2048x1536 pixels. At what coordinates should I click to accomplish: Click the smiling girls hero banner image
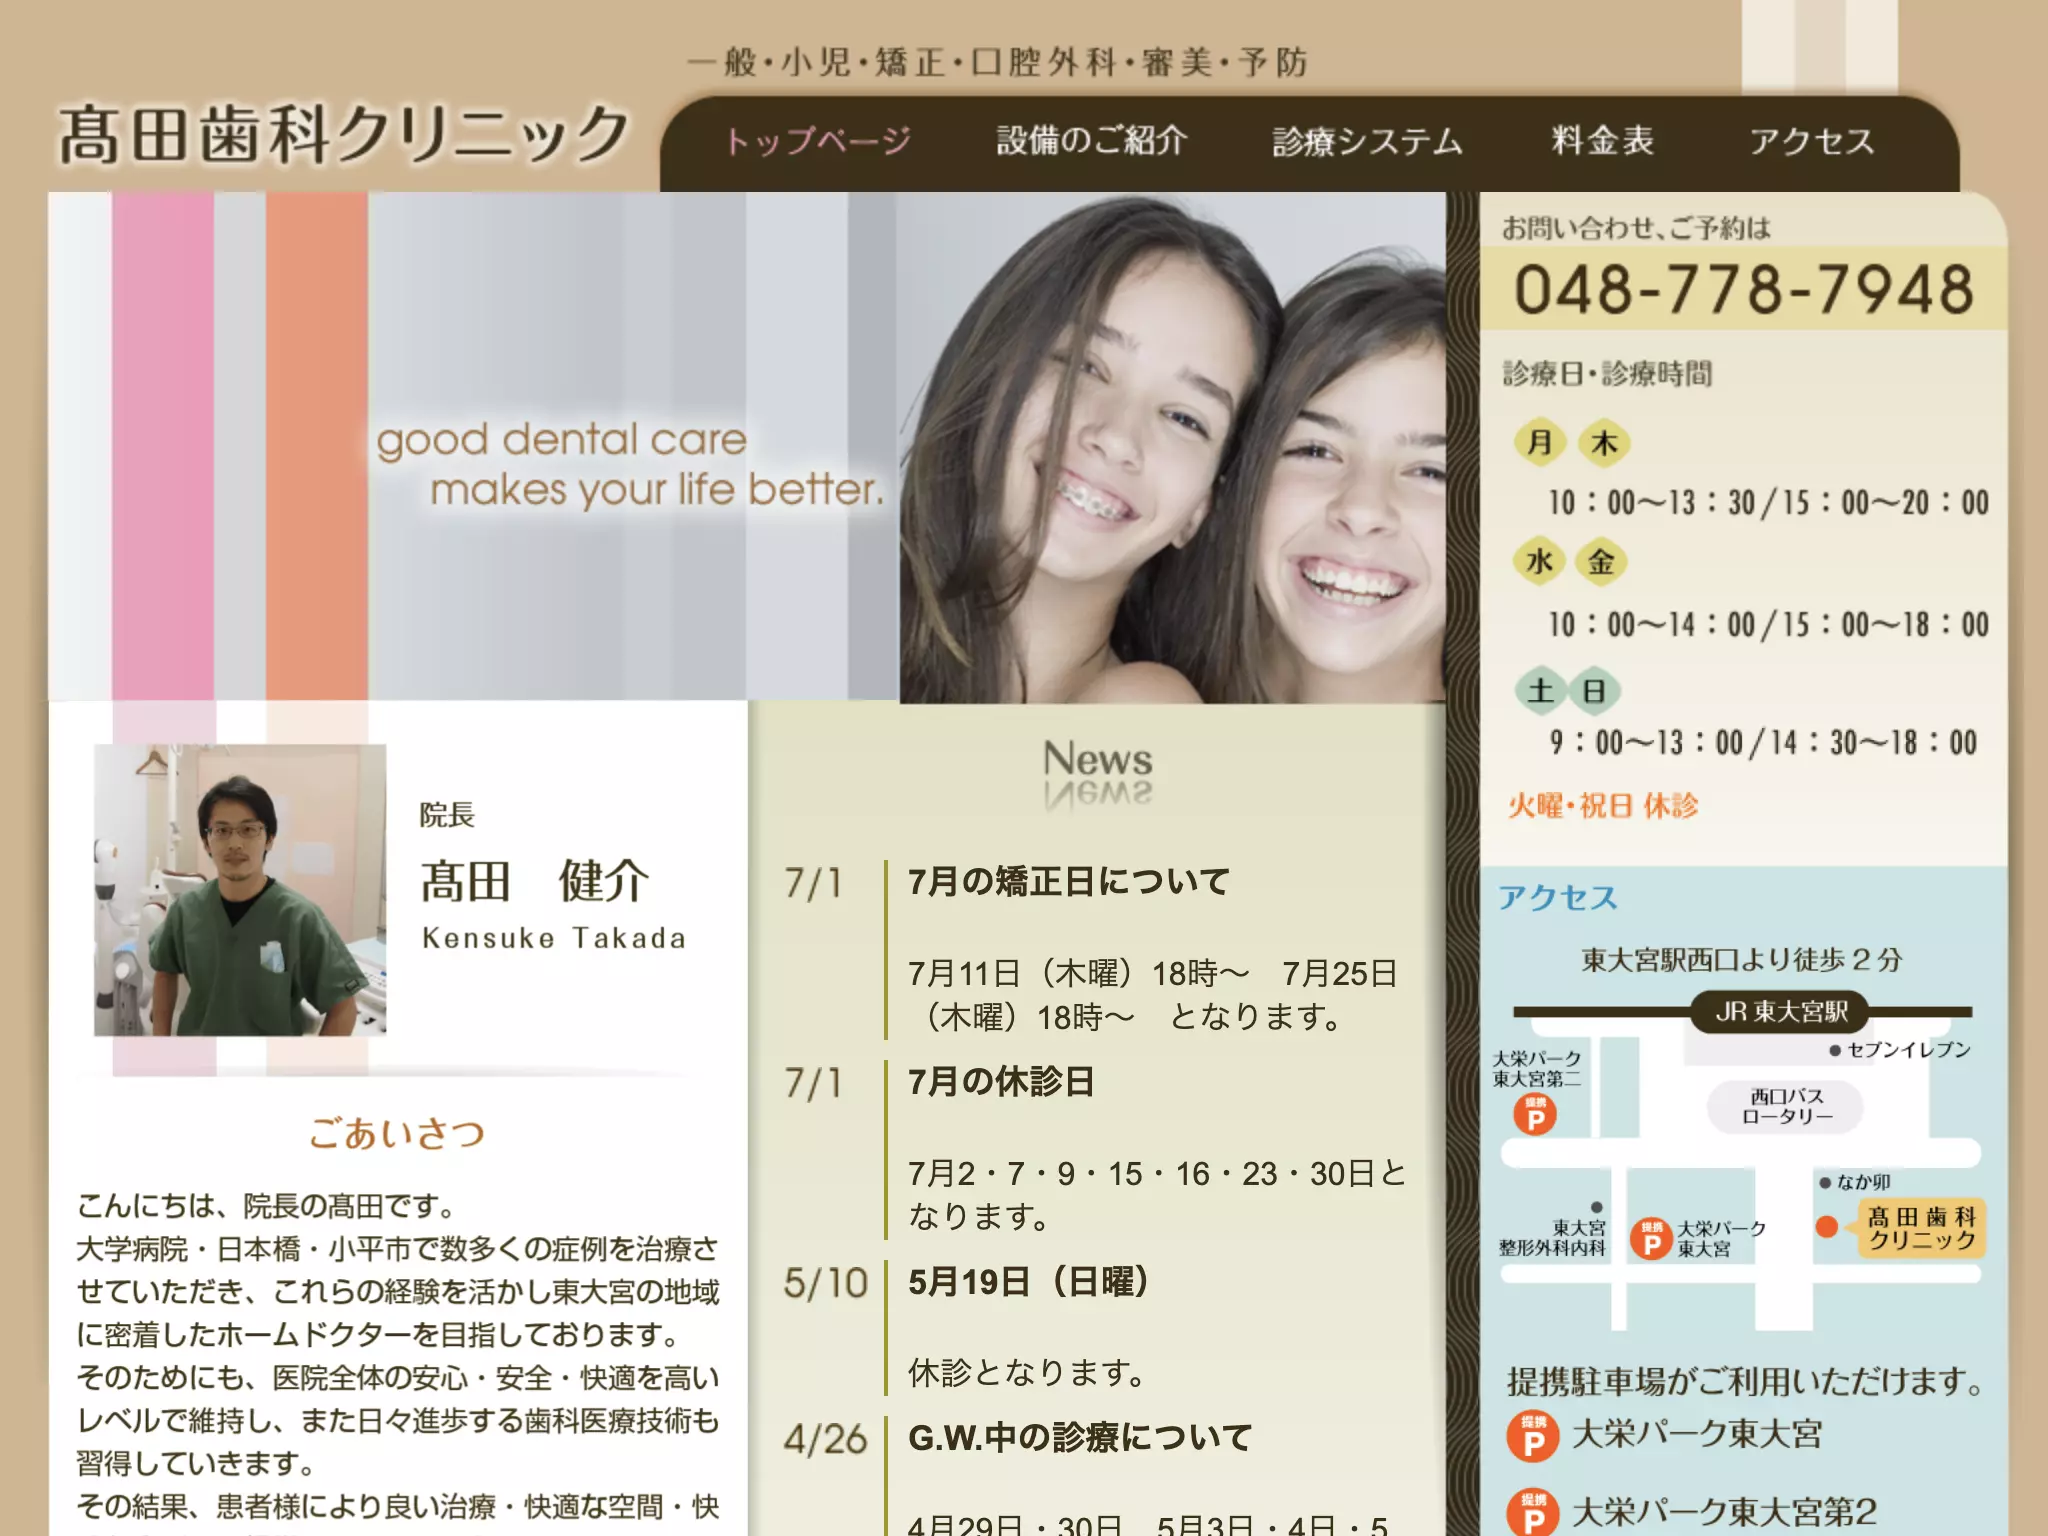(1172, 447)
